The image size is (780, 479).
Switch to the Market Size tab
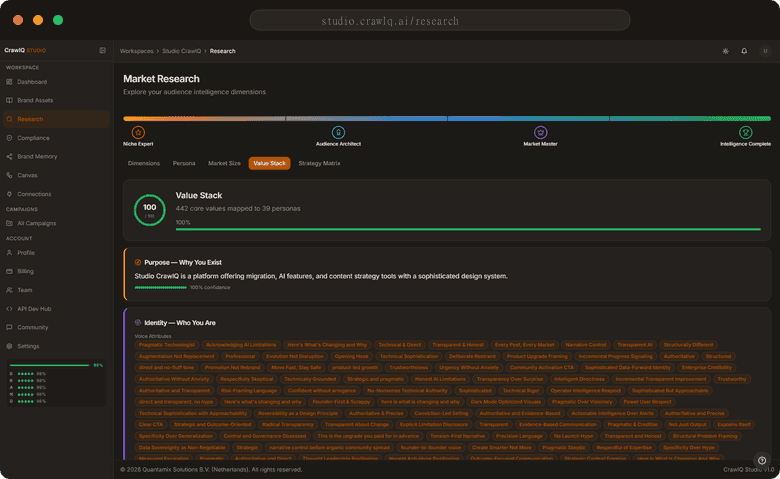tap(224, 163)
